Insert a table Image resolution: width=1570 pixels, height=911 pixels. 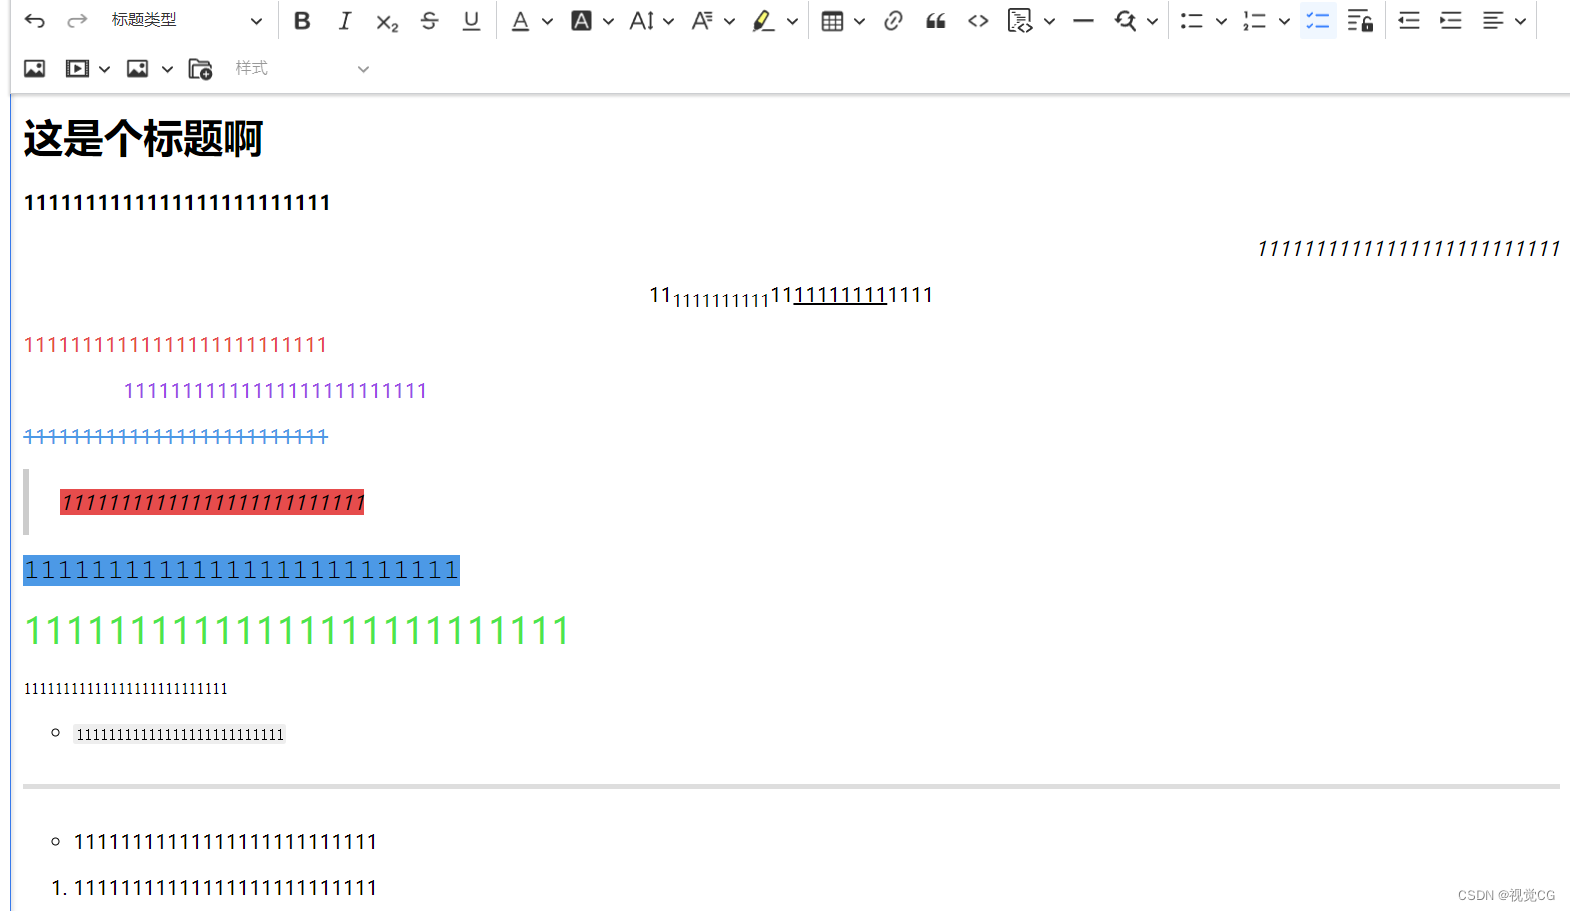(832, 21)
